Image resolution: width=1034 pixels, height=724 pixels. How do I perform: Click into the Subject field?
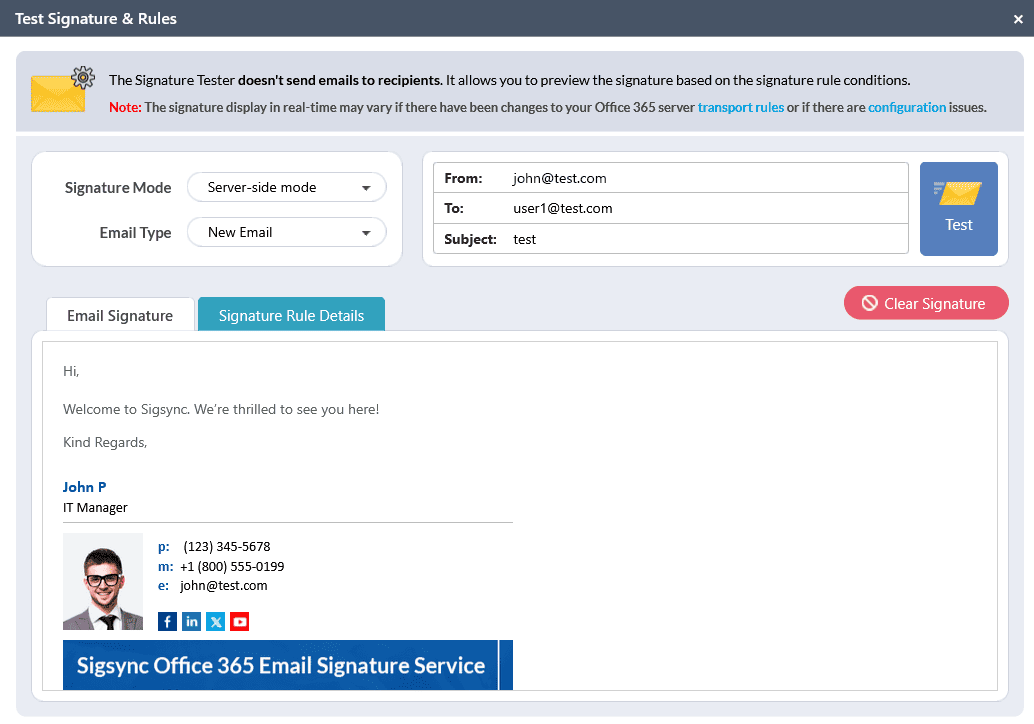pyautogui.click(x=705, y=239)
